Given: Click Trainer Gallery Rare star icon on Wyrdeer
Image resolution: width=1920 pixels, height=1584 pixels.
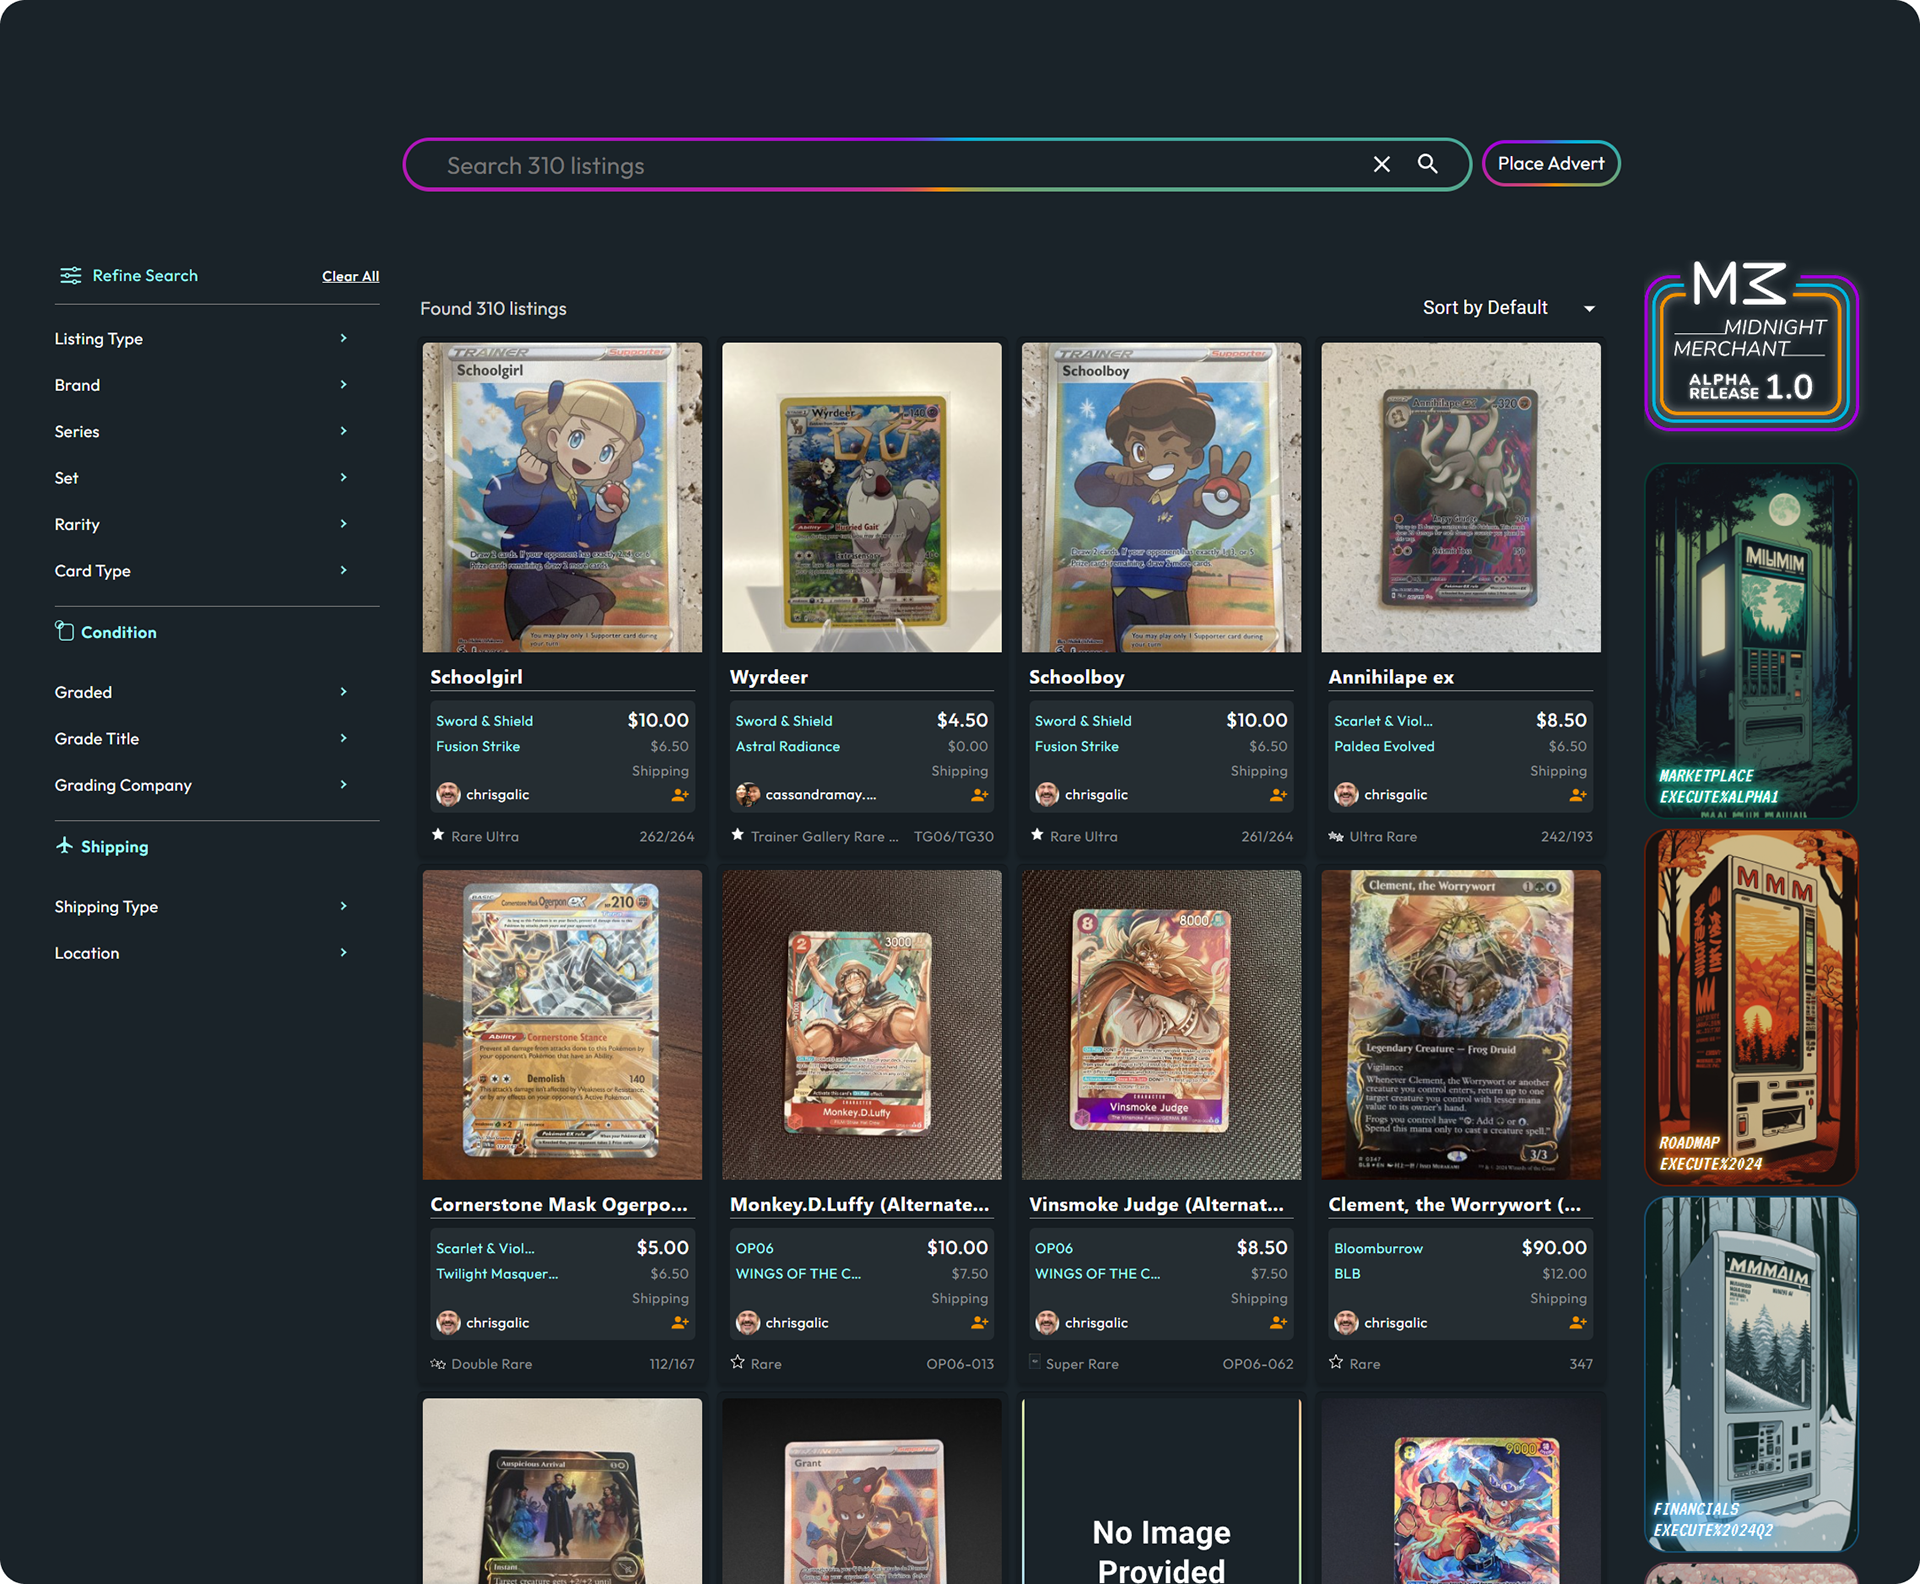Looking at the screenshot, I should click(738, 835).
